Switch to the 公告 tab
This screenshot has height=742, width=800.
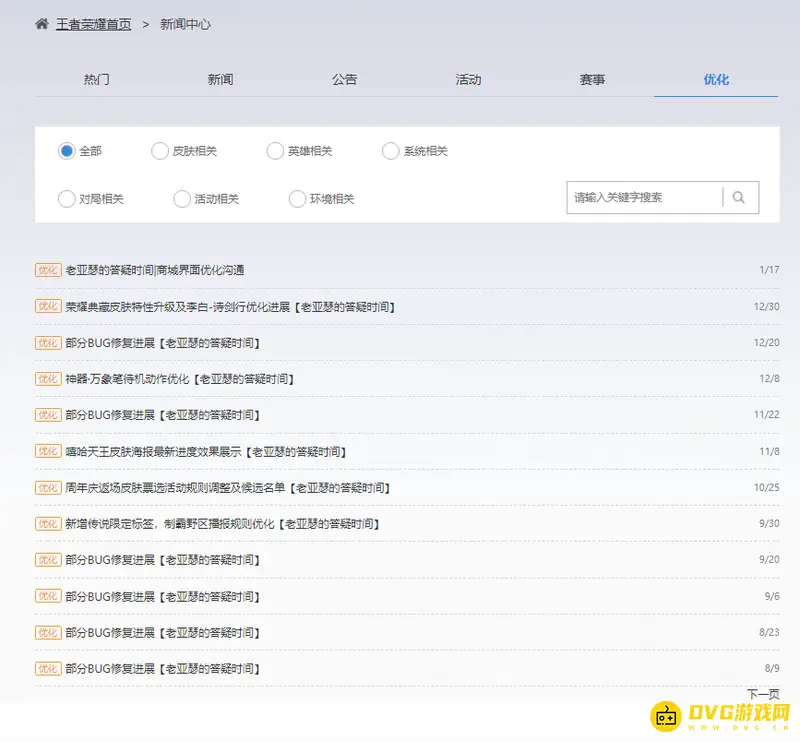point(345,79)
